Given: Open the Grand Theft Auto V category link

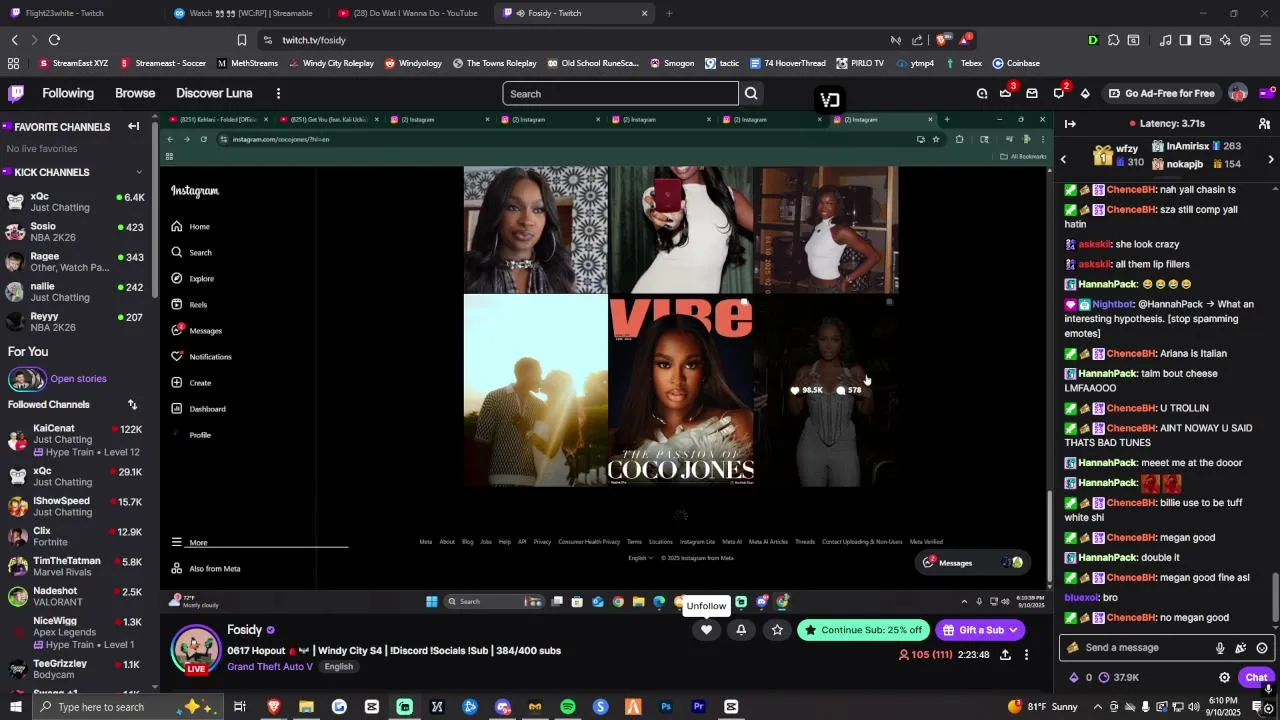Looking at the screenshot, I should tap(270, 667).
